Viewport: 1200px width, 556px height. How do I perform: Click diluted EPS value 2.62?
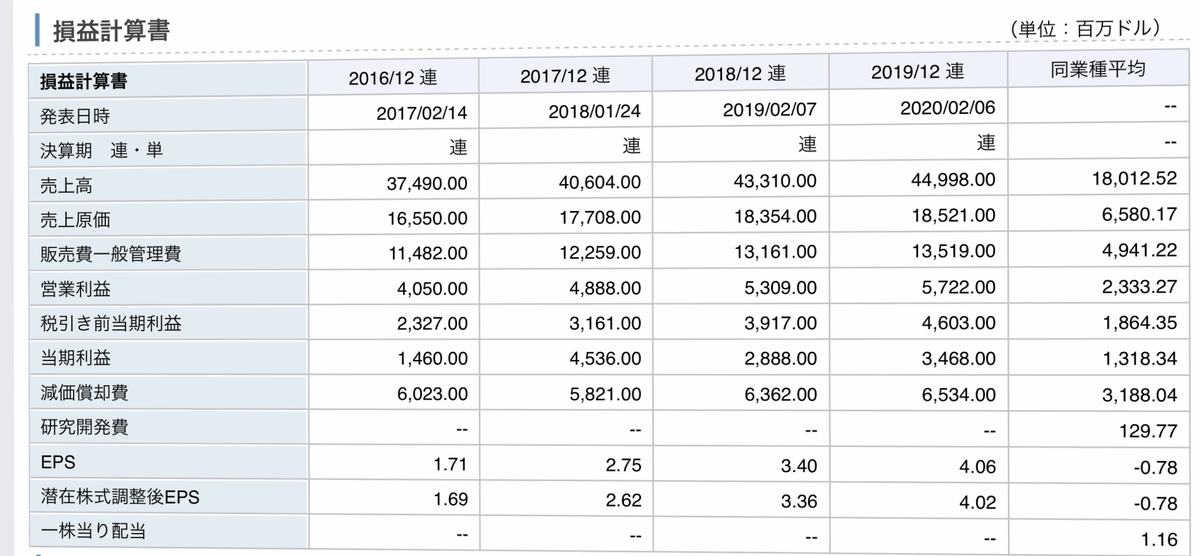coord(623,501)
